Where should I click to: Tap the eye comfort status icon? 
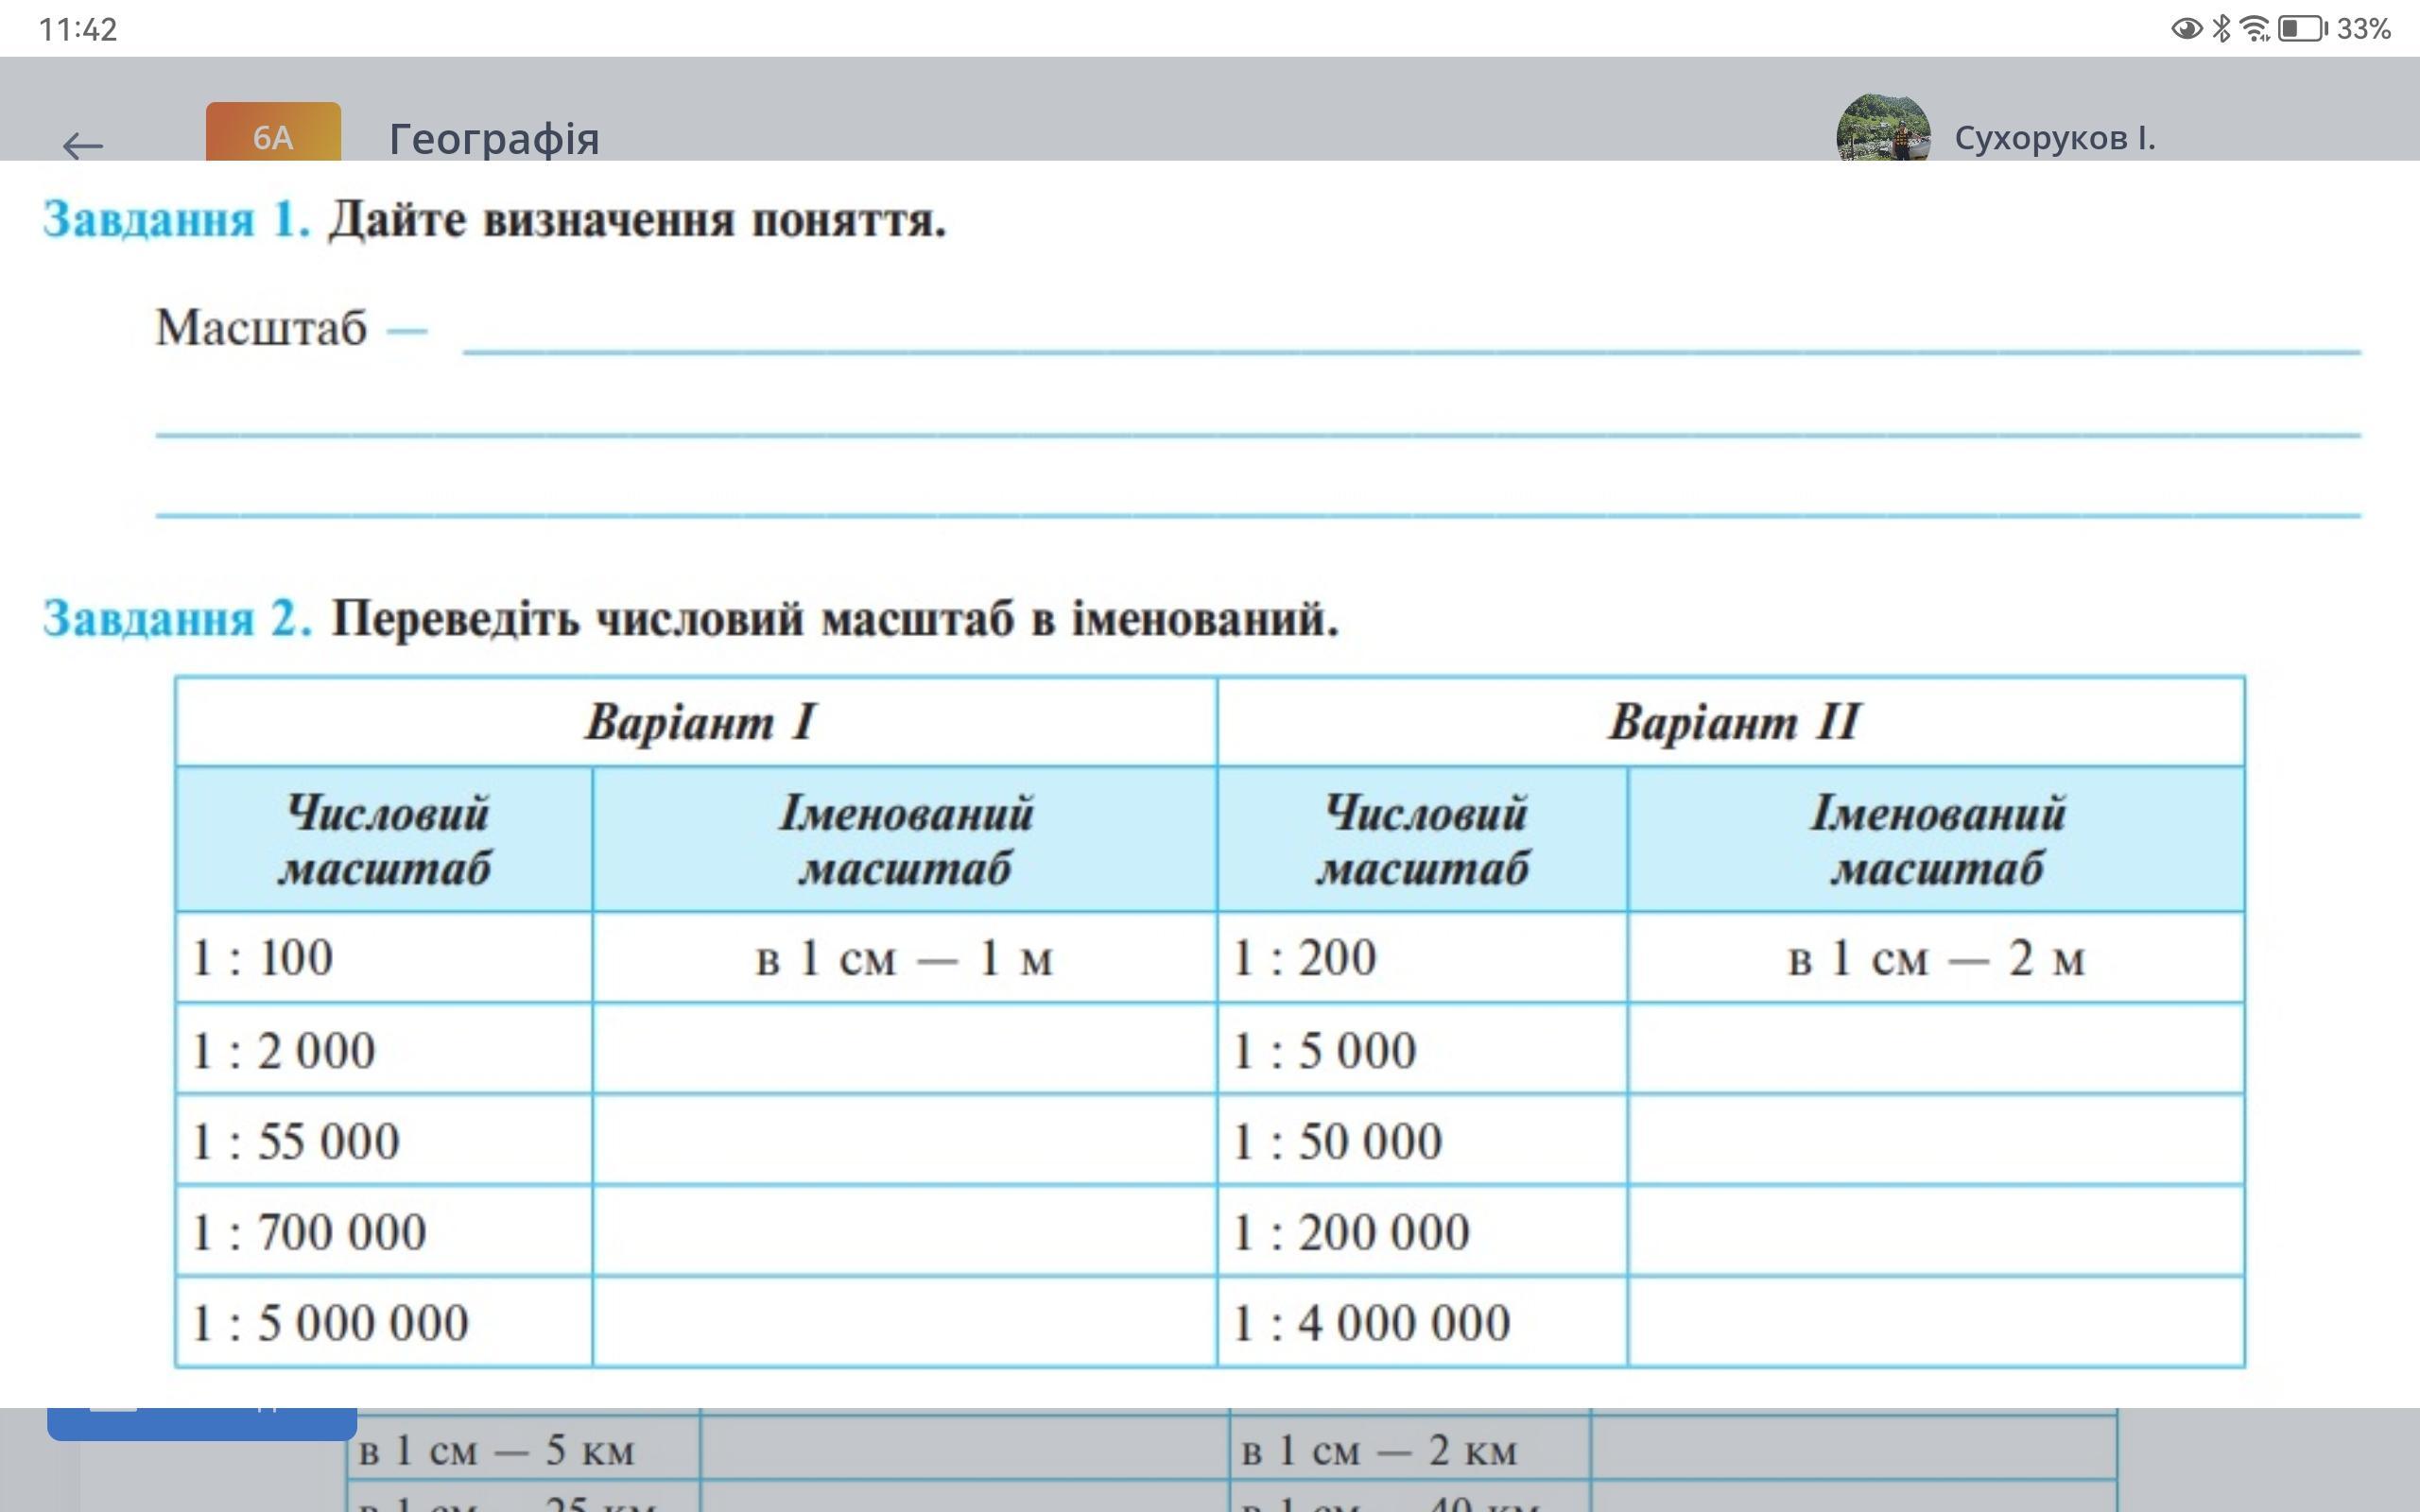click(2186, 29)
